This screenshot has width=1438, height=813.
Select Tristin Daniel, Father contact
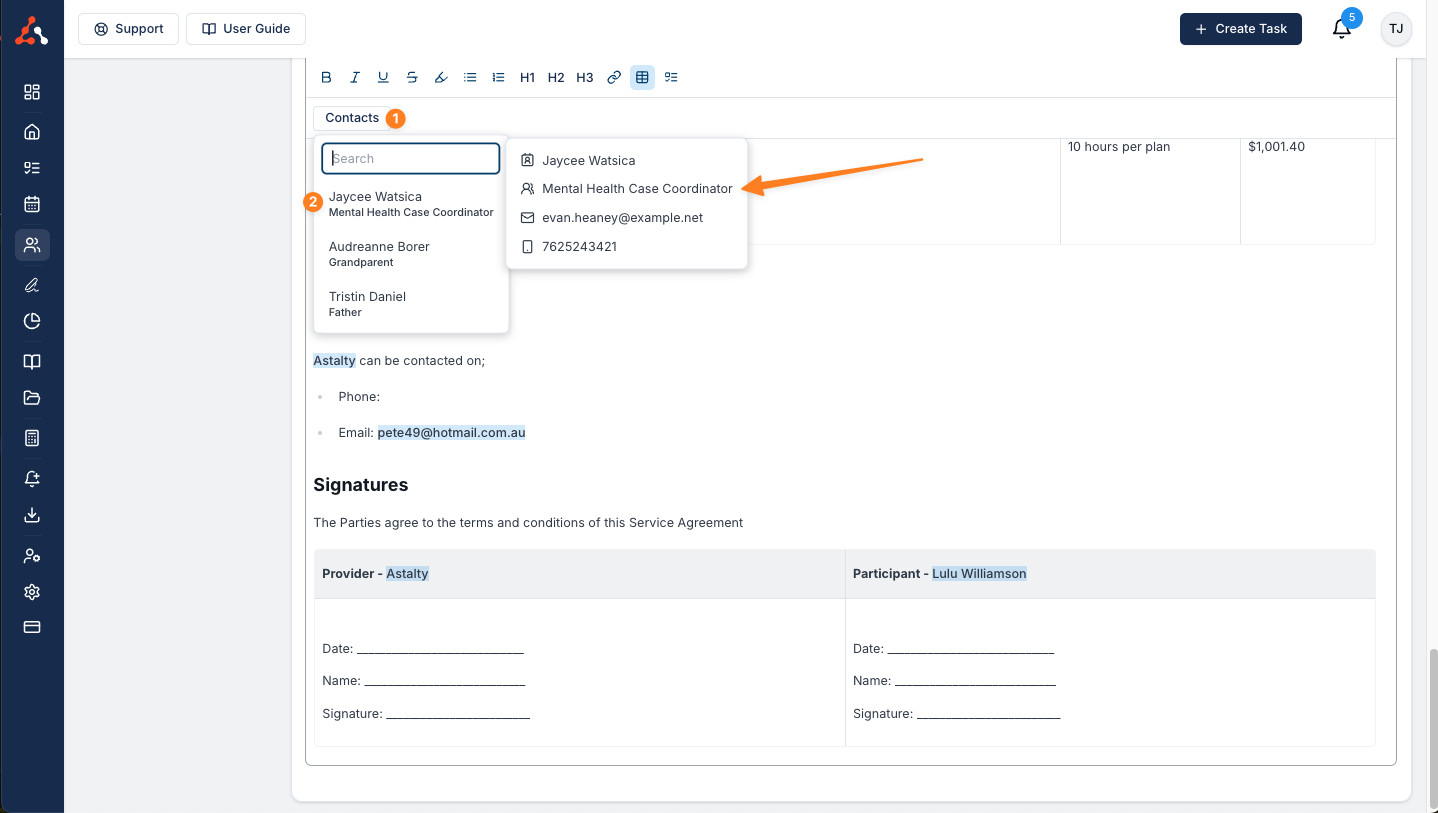tap(411, 304)
